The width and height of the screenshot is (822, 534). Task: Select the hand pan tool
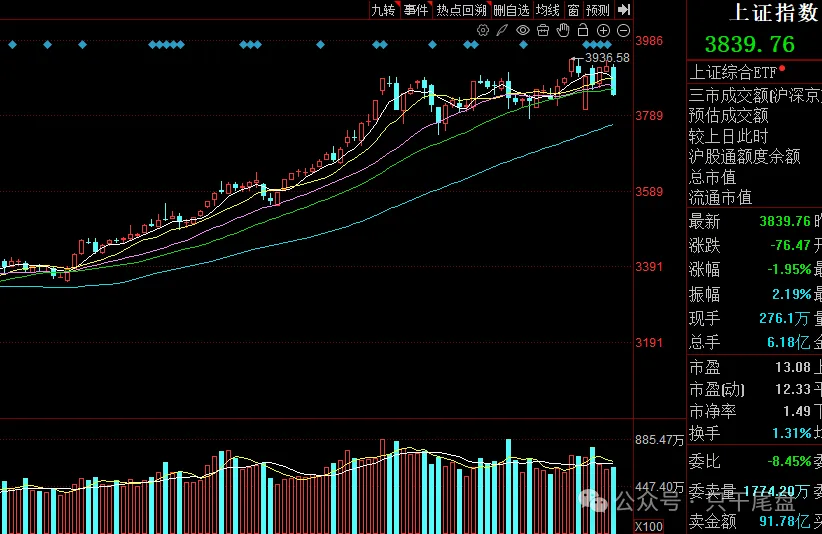point(563,31)
